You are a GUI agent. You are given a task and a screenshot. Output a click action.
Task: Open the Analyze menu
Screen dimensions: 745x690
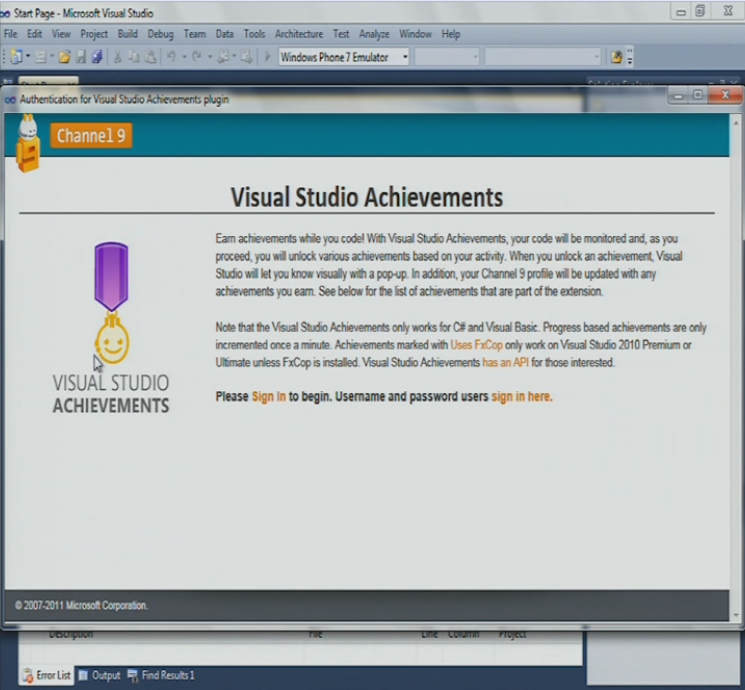pos(374,34)
